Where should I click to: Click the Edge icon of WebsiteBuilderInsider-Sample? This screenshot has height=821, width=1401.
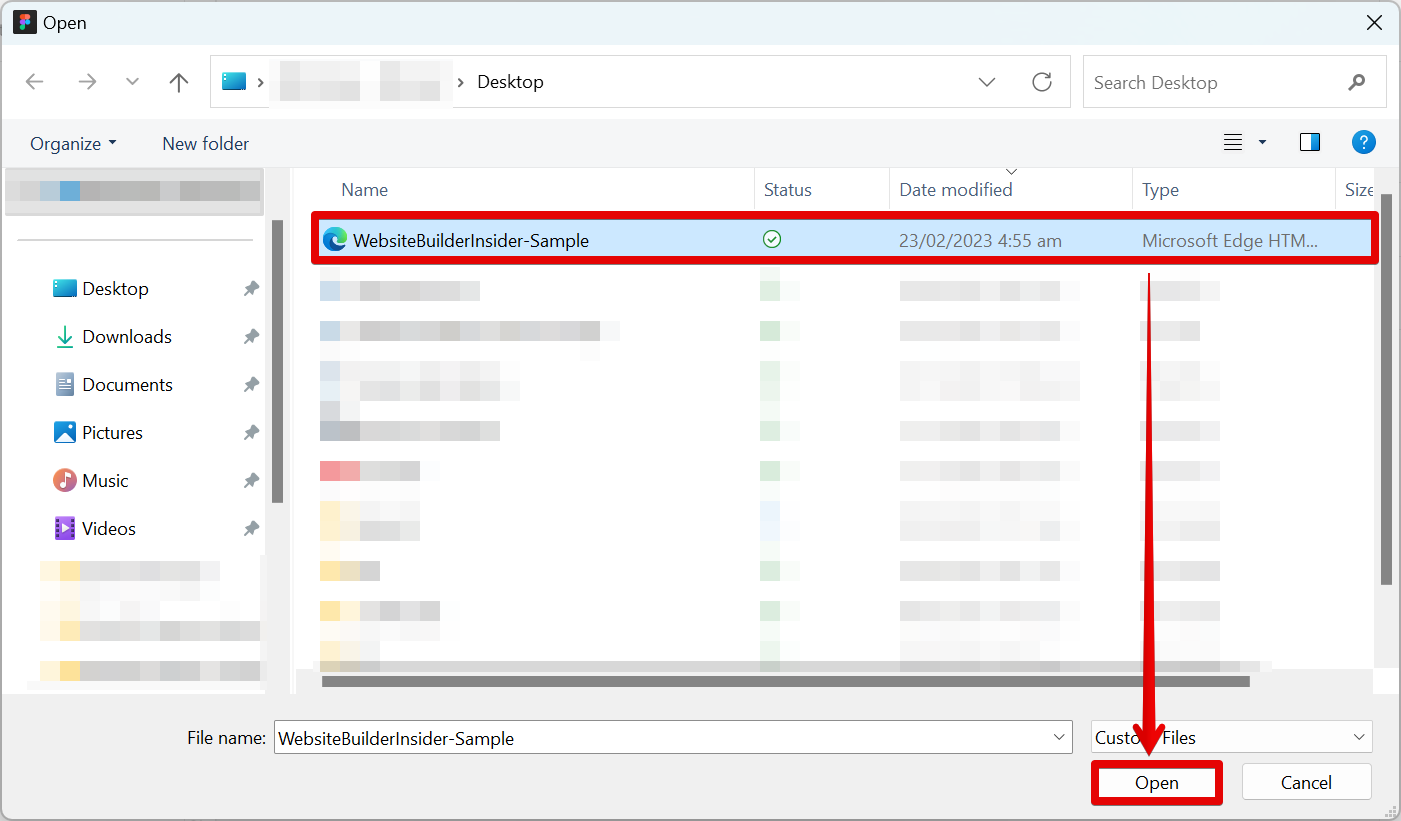point(335,240)
